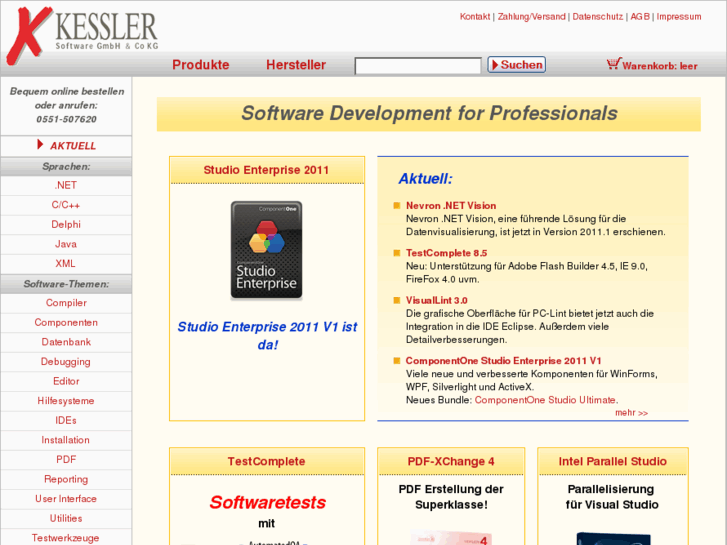The width and height of the screenshot is (727, 545).
Task: Focus the search text field
Action: pyautogui.click(x=418, y=65)
